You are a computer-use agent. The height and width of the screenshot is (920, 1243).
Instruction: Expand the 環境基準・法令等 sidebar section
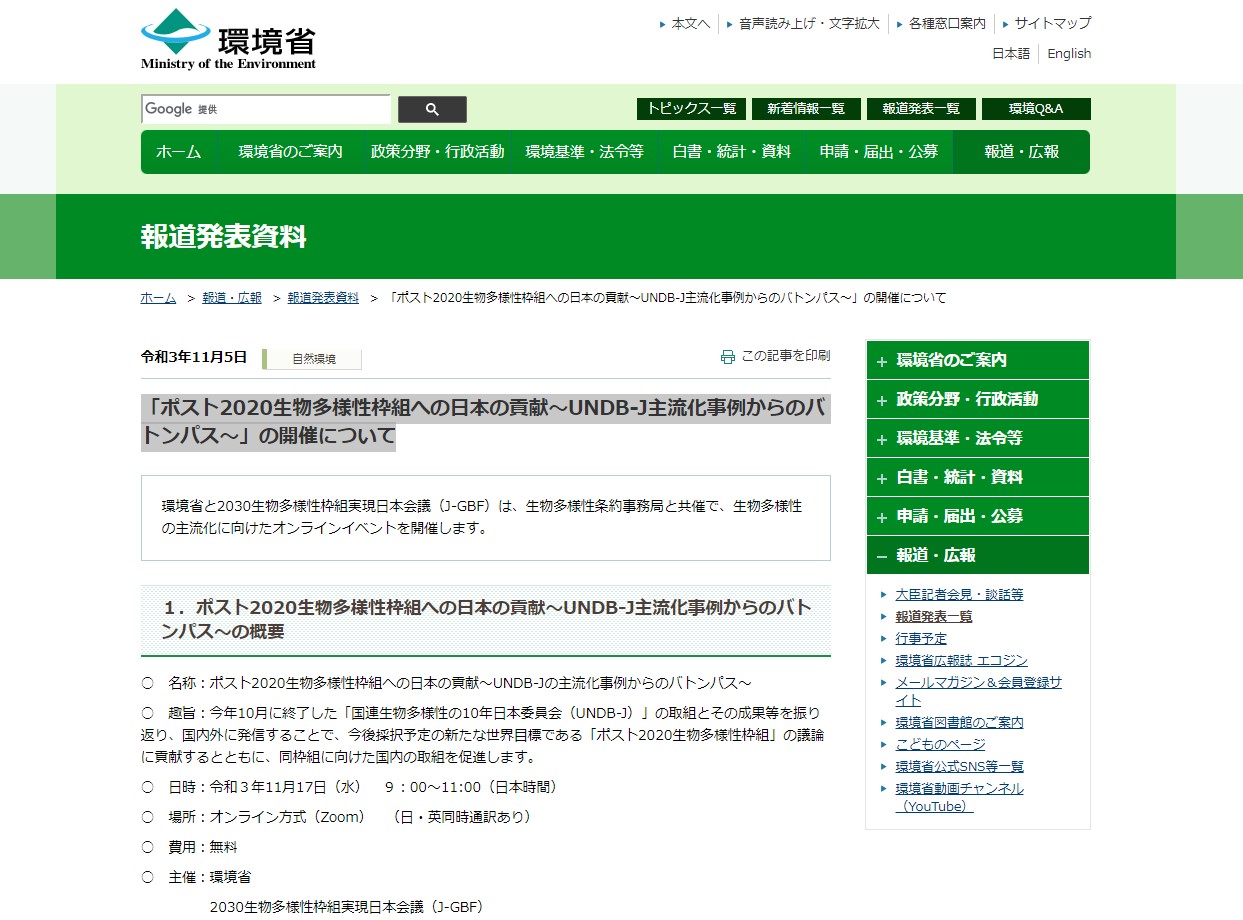881,439
